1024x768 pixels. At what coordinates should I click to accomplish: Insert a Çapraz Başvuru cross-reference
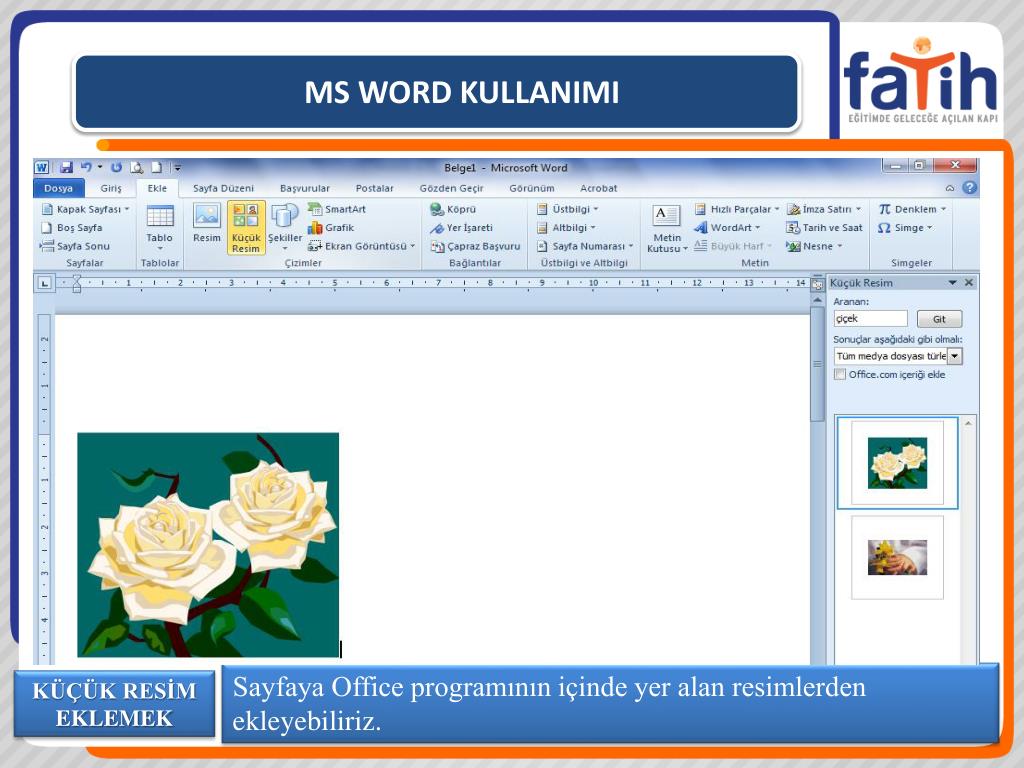(475, 246)
